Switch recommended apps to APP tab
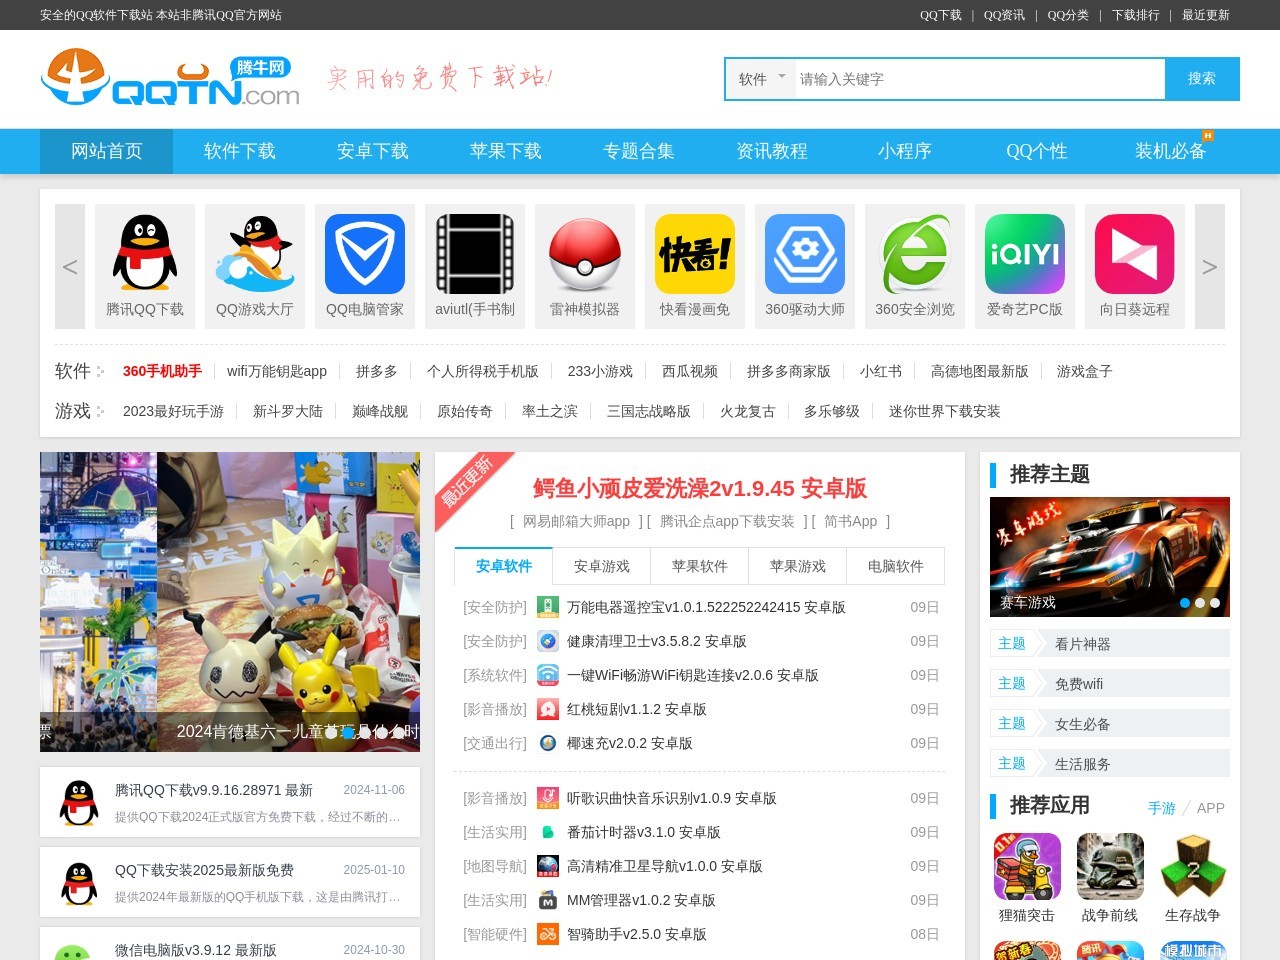This screenshot has height=960, width=1280. coord(1211,808)
